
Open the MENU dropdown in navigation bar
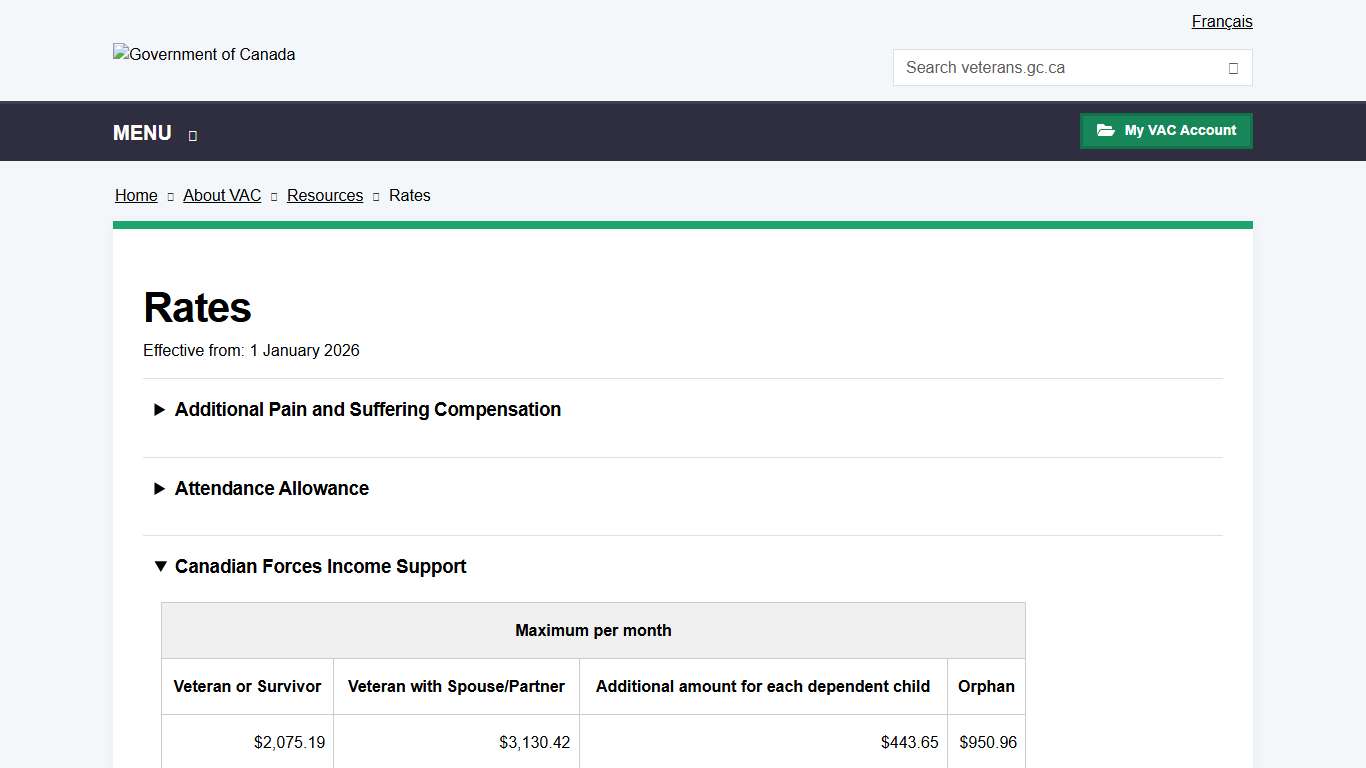142,133
